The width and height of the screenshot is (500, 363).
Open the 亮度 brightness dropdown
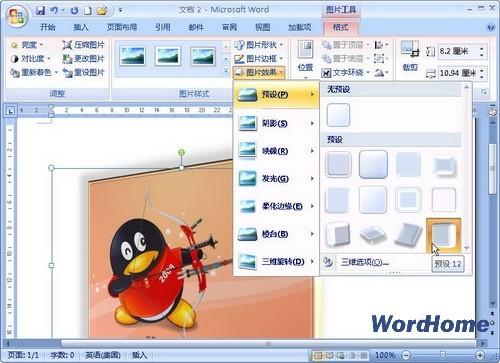[27, 45]
